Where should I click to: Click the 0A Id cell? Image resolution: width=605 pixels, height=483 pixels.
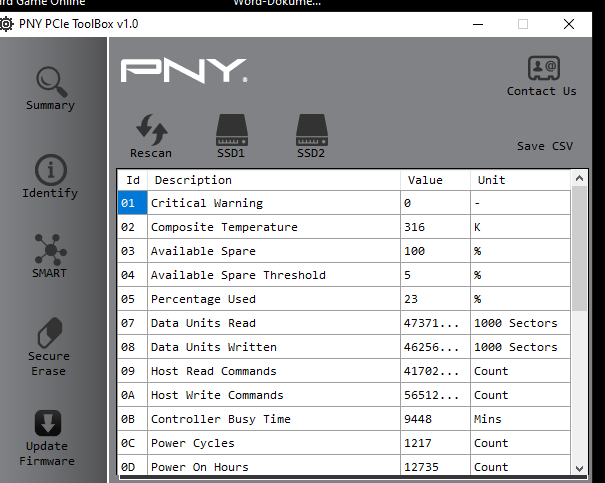[x=132, y=395]
